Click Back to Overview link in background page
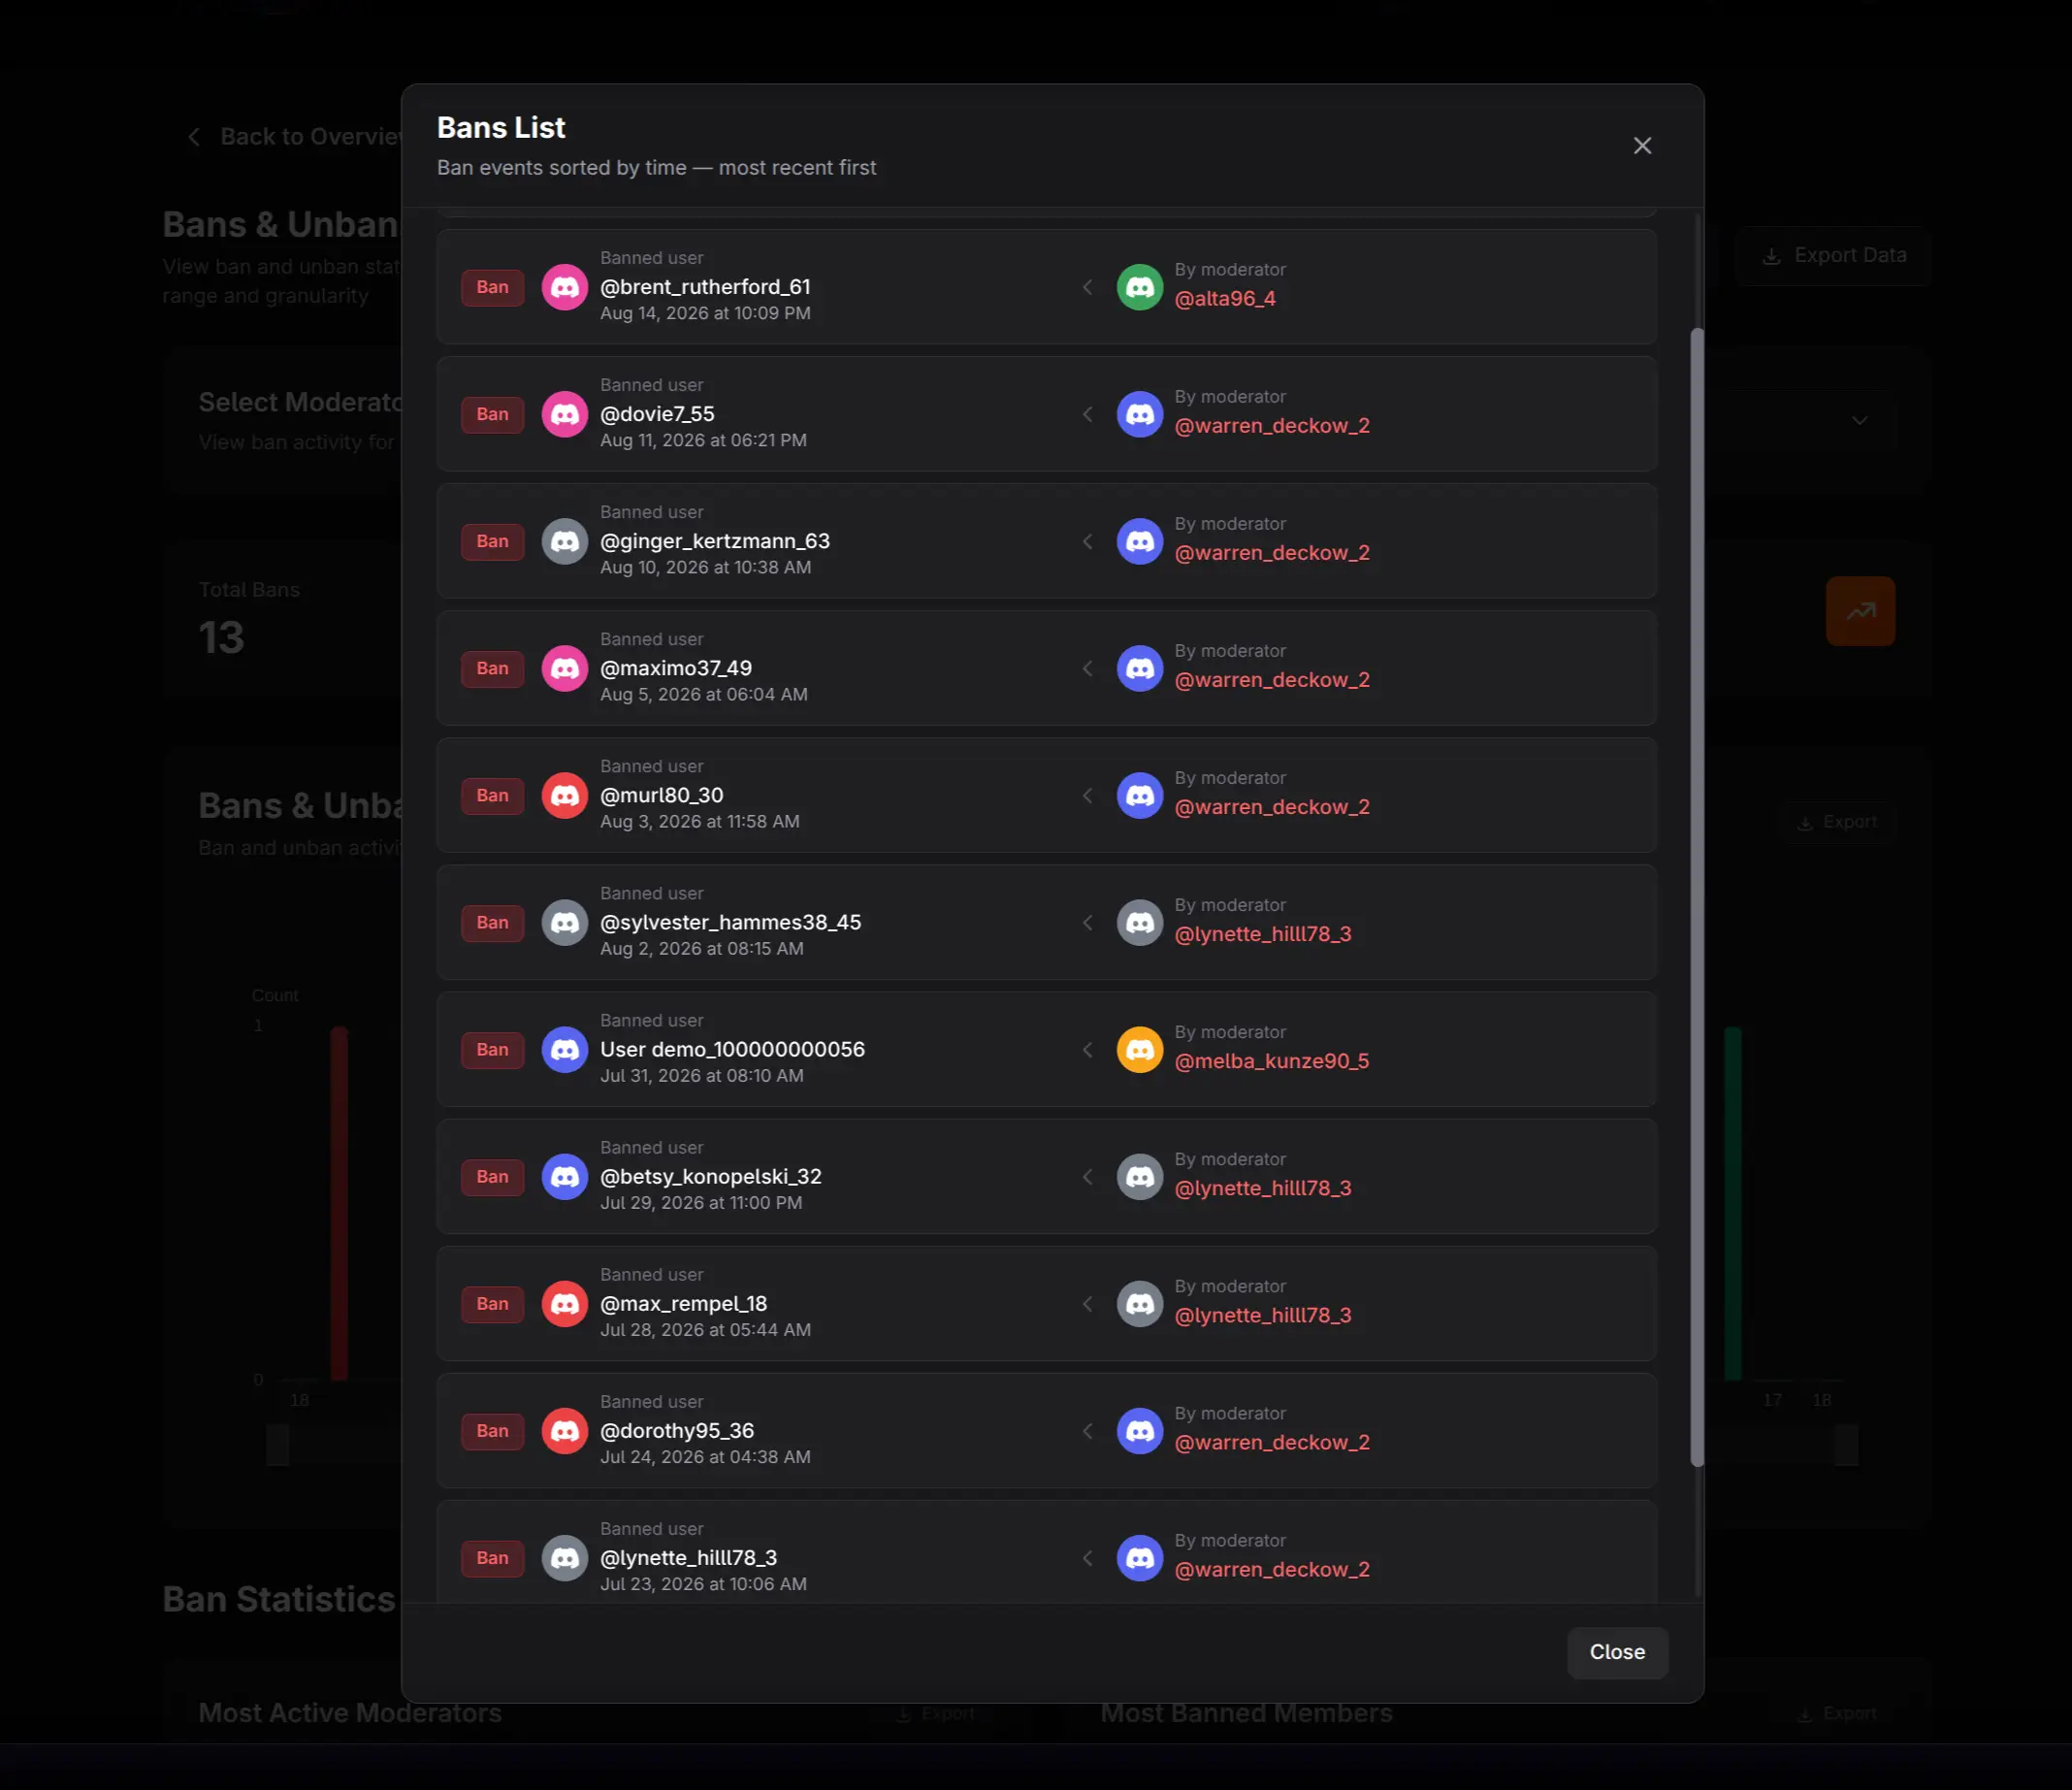The height and width of the screenshot is (1790, 2072). [x=296, y=137]
